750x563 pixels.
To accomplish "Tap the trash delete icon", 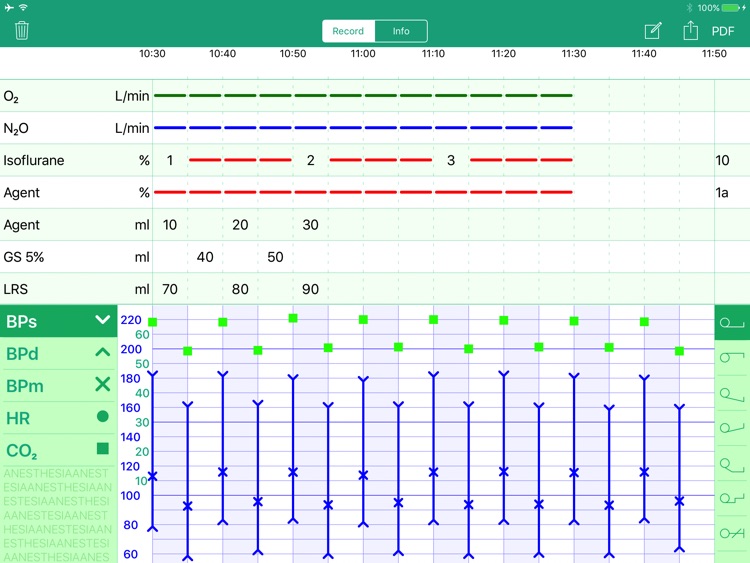I will click(22, 31).
